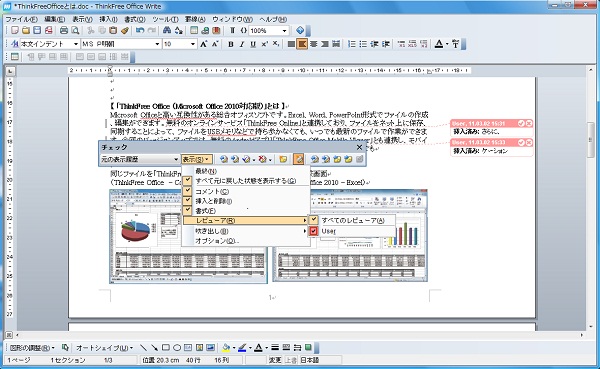Toggle すべてのレビューア(A) checkbox in submenu

click(x=313, y=220)
